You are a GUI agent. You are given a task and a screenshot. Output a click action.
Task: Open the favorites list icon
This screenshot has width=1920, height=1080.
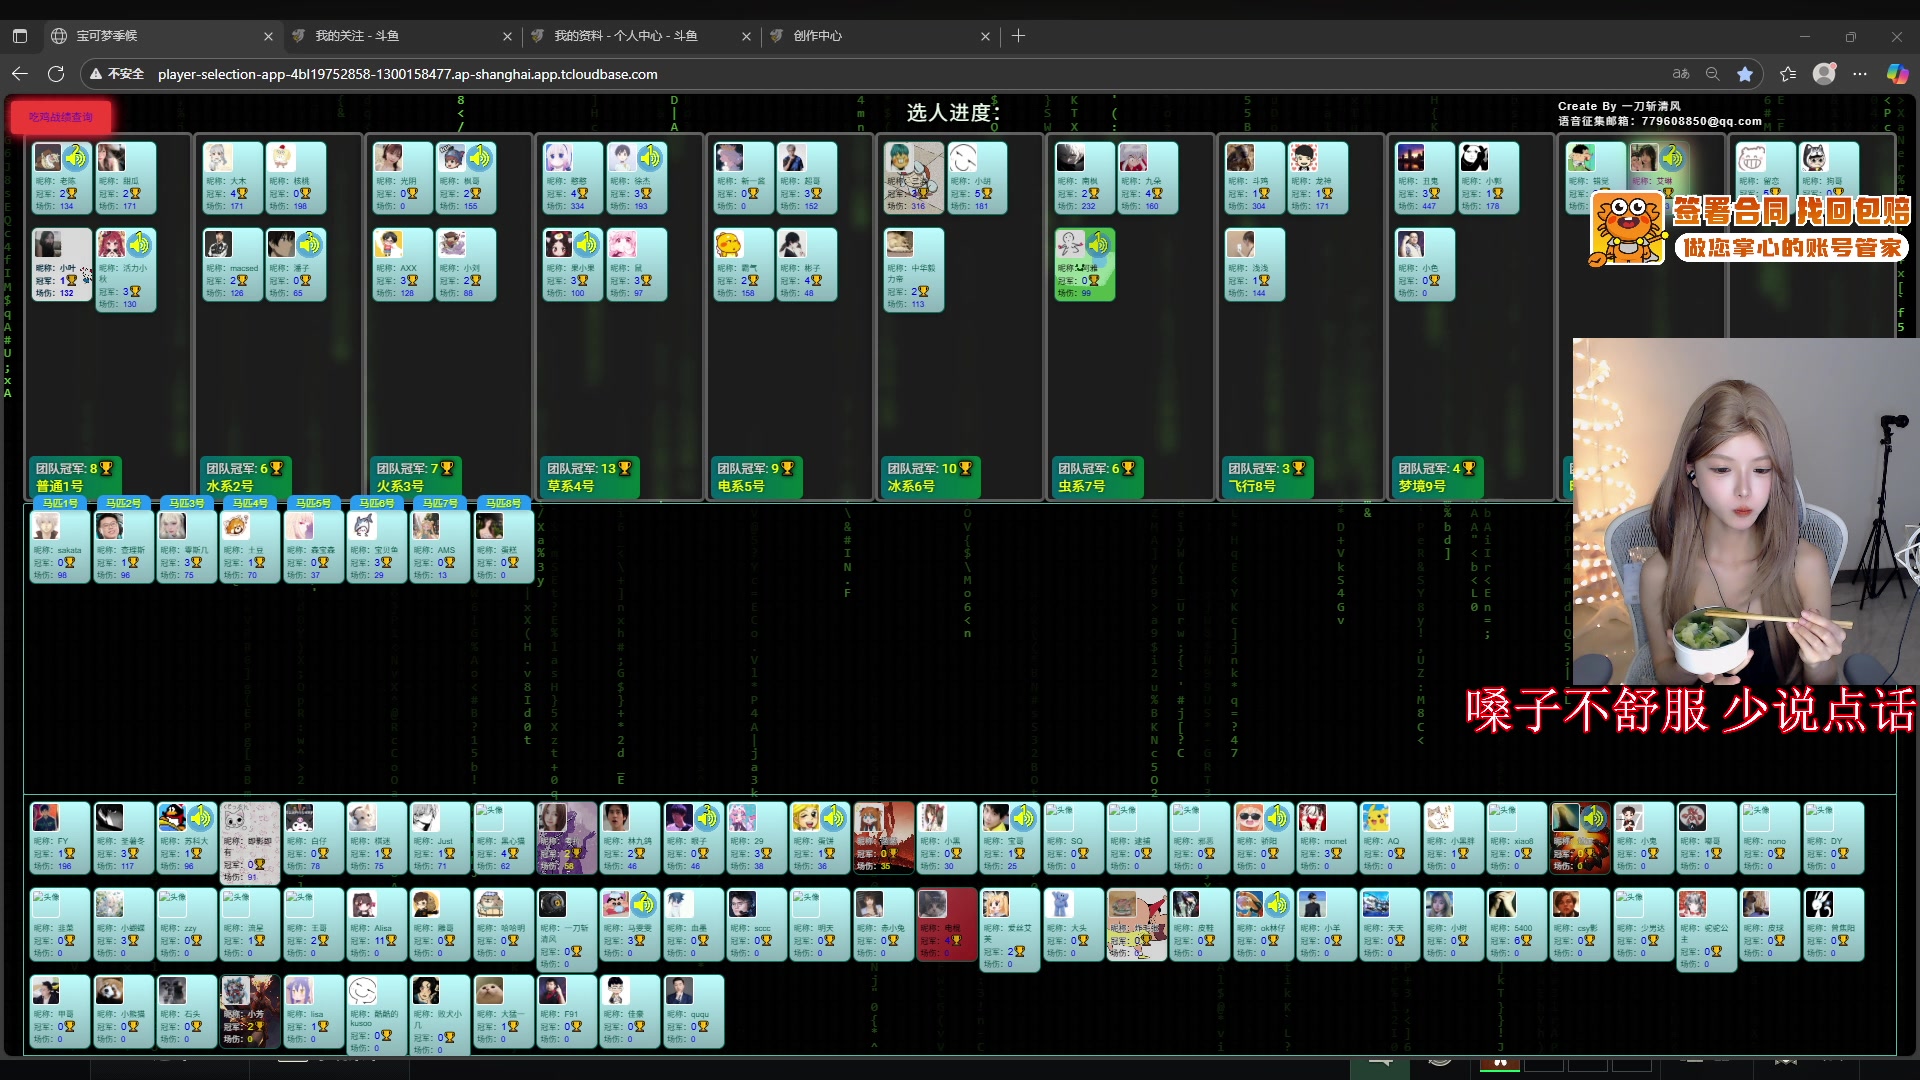point(1788,74)
